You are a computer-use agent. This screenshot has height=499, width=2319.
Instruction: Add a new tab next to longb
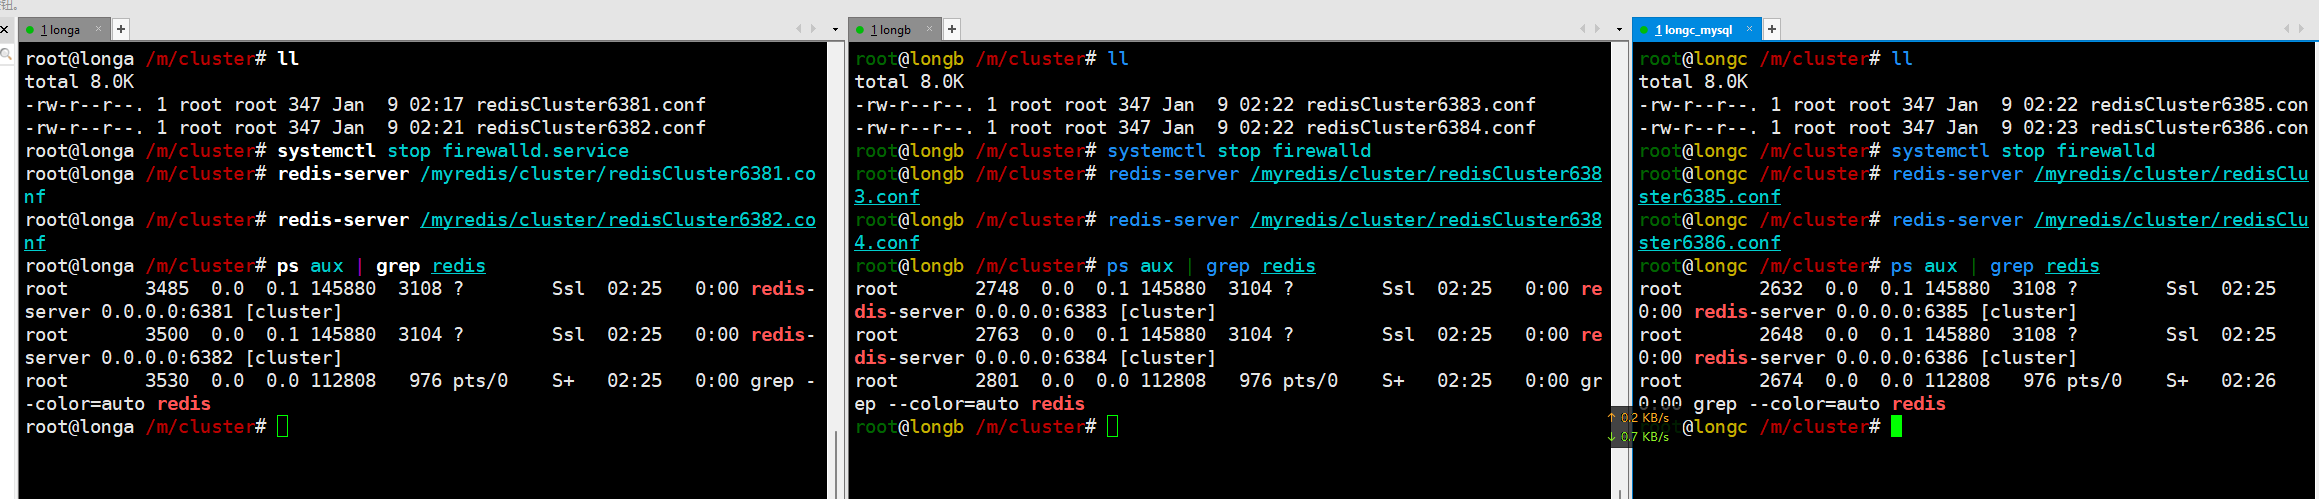(x=952, y=29)
